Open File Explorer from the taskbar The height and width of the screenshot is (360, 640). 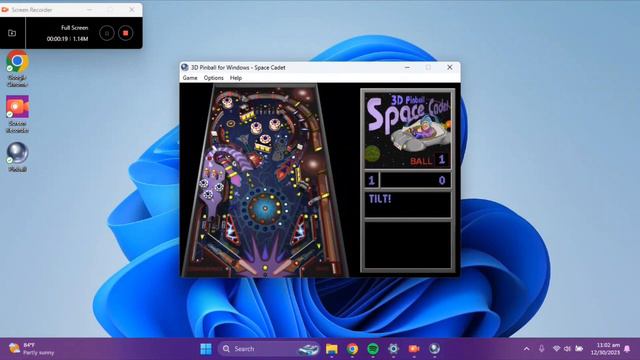click(332, 349)
